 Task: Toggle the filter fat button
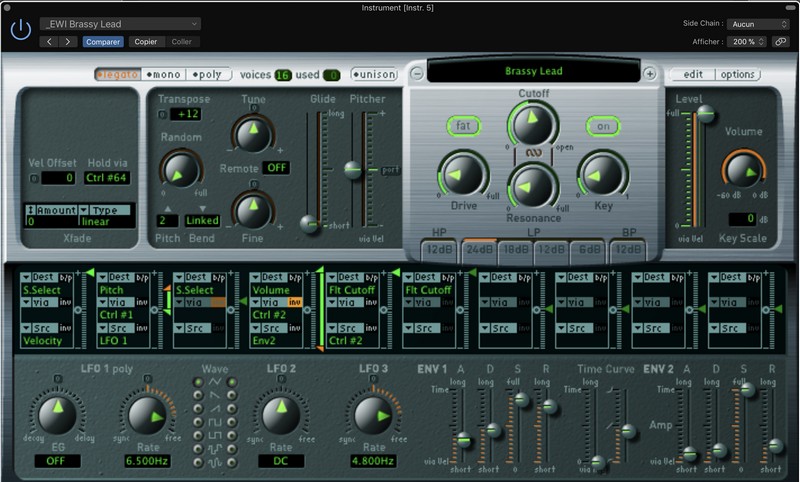(464, 126)
